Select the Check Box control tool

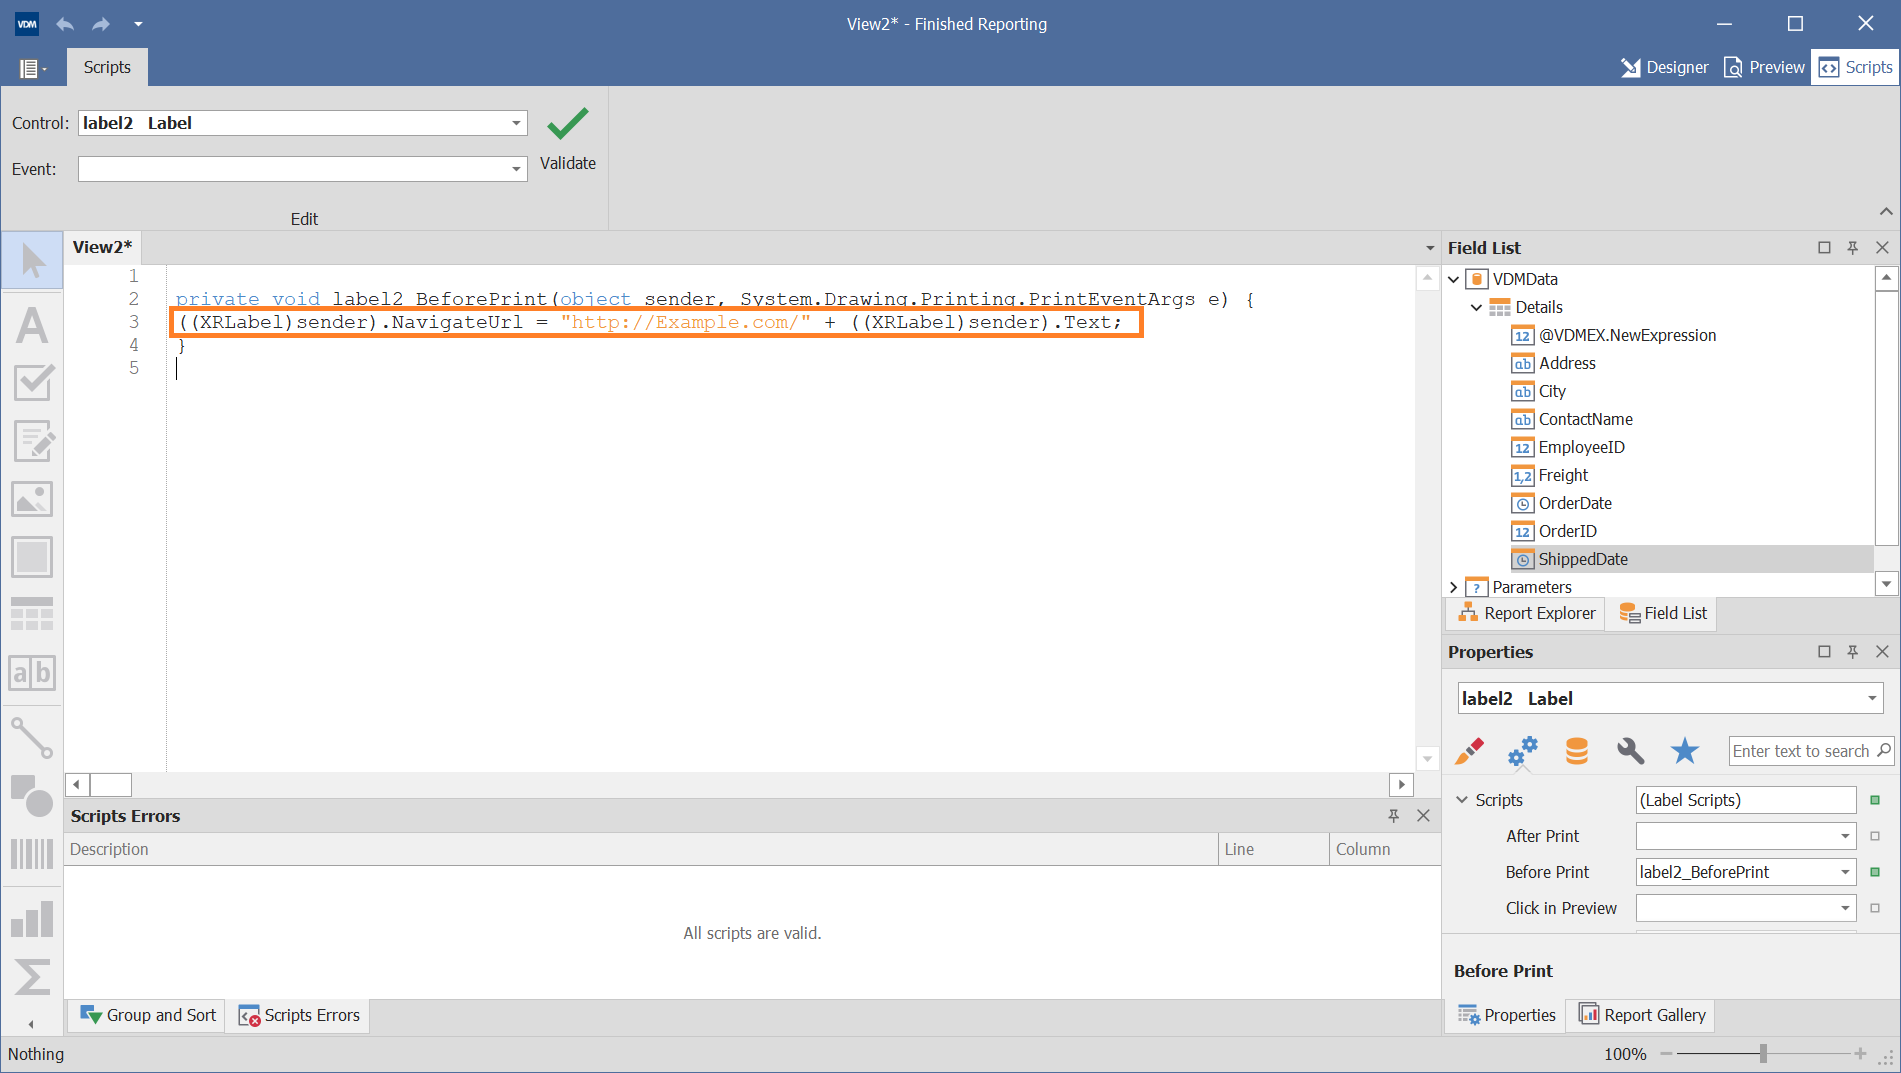point(32,383)
